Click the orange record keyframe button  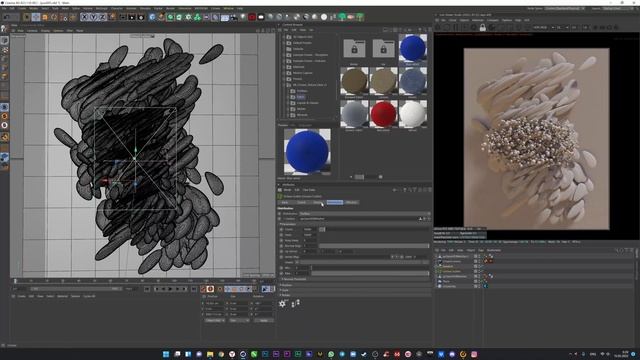pos(210,289)
